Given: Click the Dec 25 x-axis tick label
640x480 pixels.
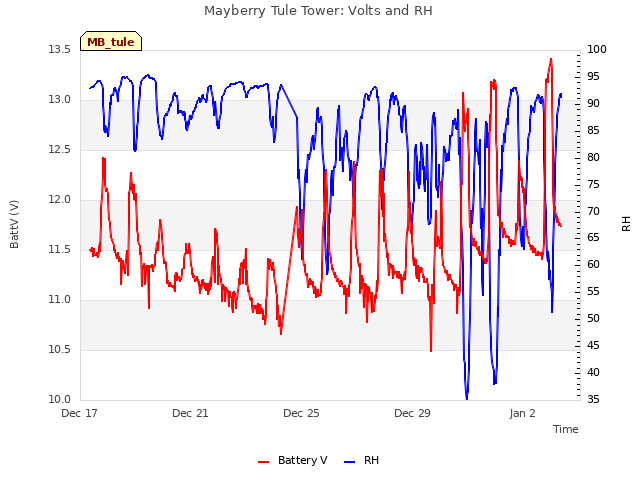Looking at the screenshot, I should (x=301, y=413).
